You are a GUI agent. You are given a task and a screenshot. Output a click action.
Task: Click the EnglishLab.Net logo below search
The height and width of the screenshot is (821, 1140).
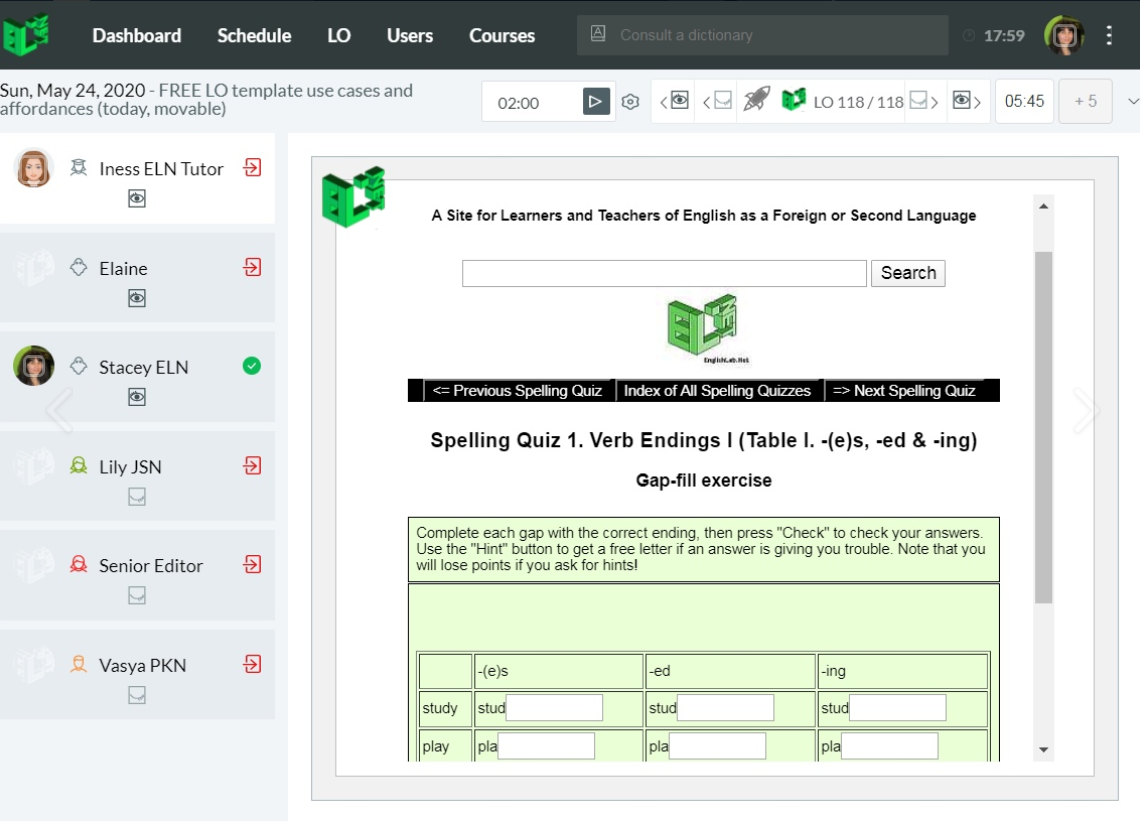(x=702, y=328)
